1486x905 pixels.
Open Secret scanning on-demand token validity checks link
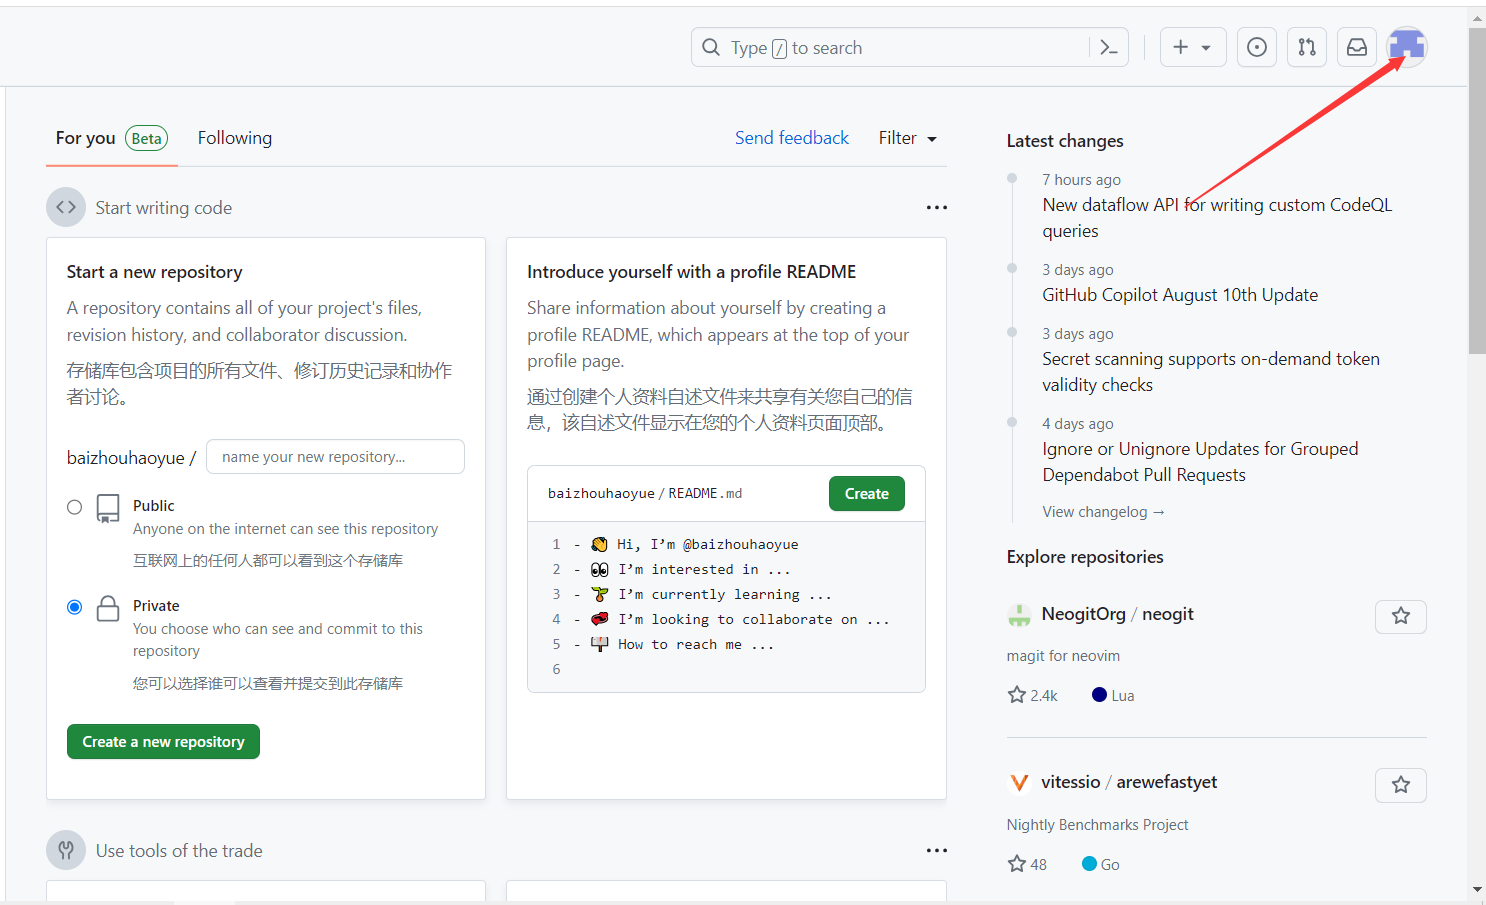pyautogui.click(x=1211, y=371)
